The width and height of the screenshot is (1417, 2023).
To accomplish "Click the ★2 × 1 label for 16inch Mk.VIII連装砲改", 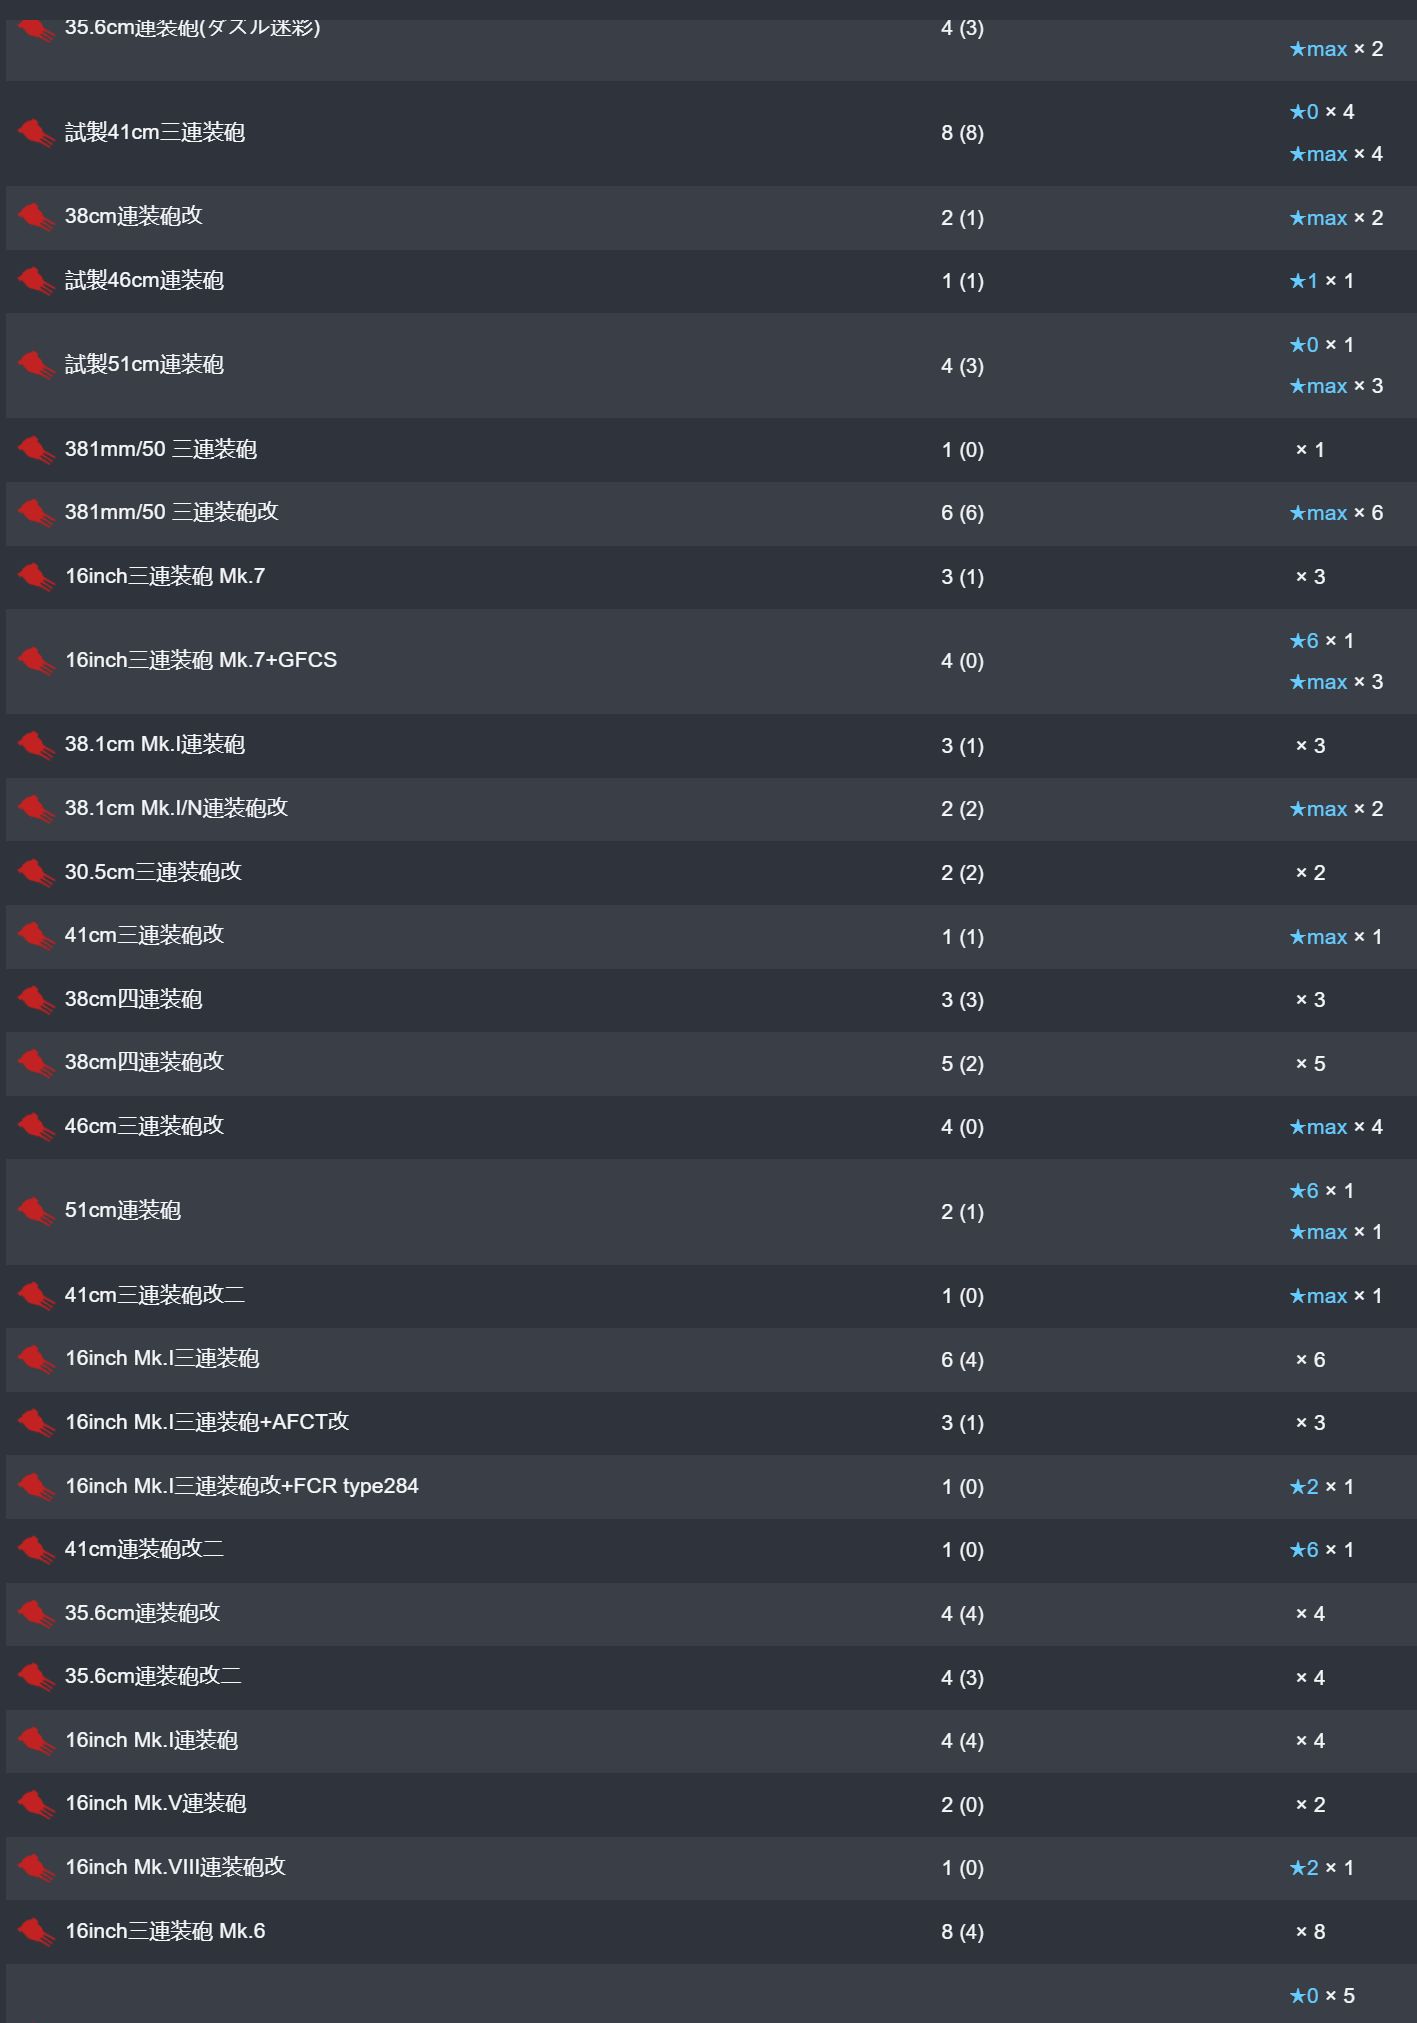I will pos(1322,1868).
